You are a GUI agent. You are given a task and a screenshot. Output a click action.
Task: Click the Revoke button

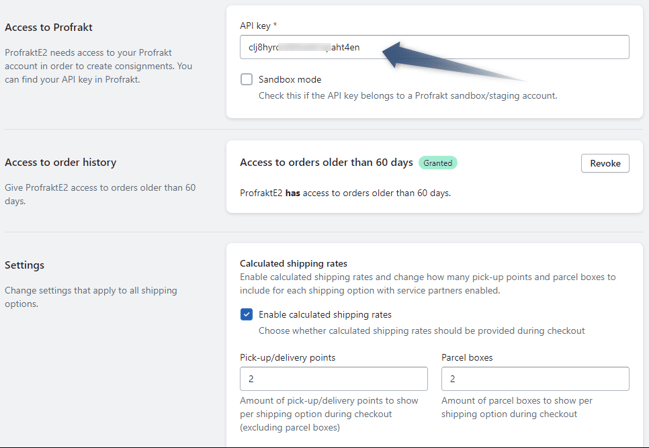[x=605, y=164]
